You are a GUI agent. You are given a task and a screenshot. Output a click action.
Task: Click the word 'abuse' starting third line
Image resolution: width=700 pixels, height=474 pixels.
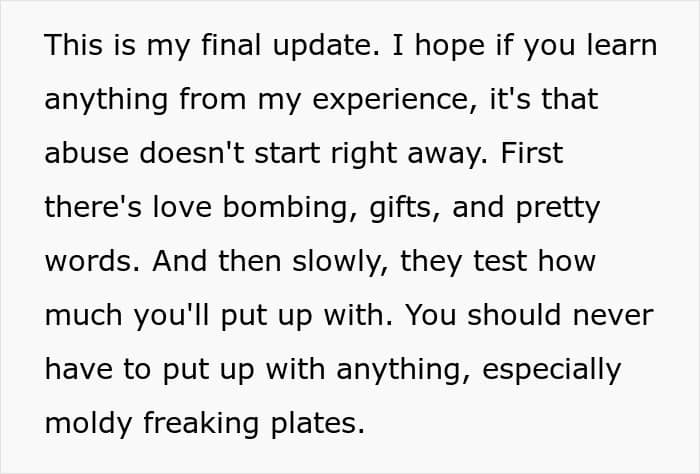[87, 153]
